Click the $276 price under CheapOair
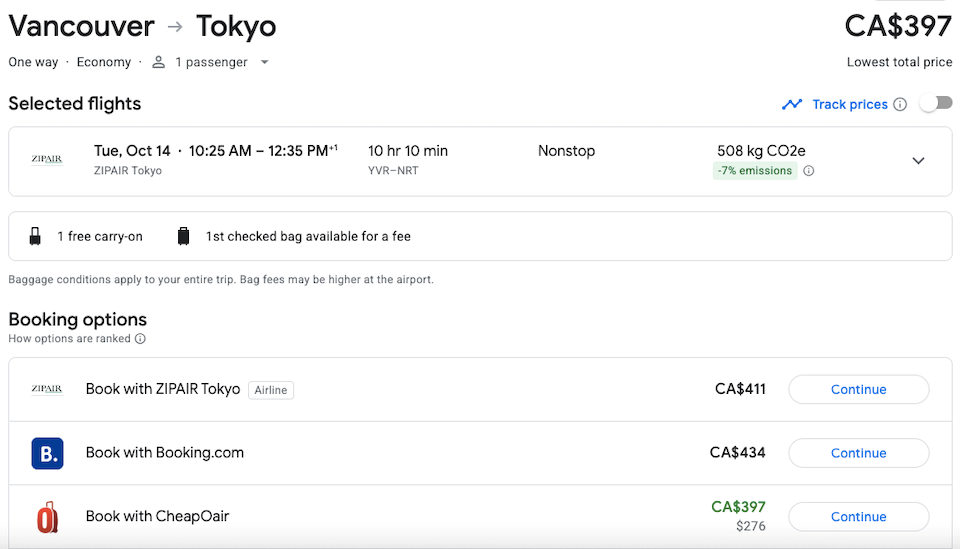This screenshot has width=960, height=549. tap(751, 526)
